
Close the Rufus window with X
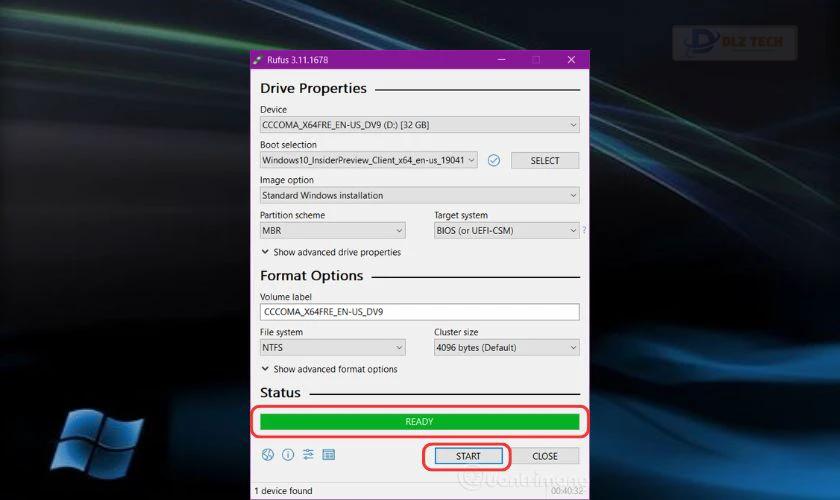click(x=571, y=59)
